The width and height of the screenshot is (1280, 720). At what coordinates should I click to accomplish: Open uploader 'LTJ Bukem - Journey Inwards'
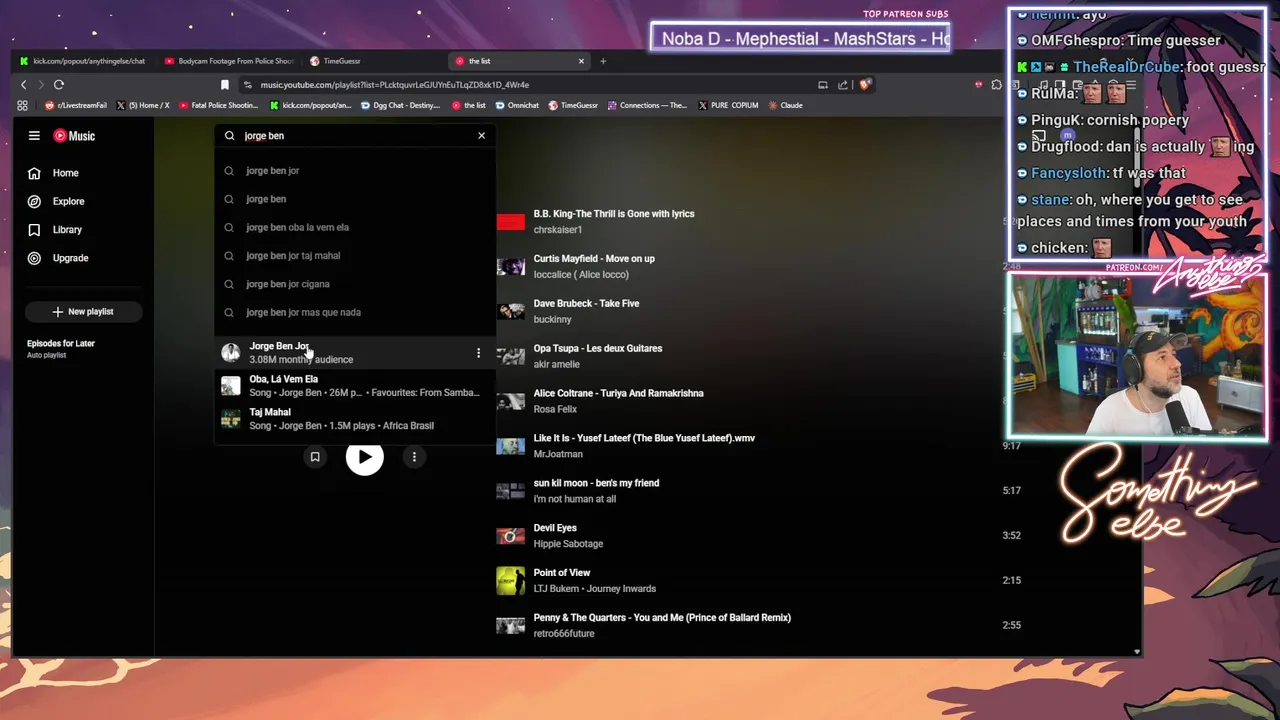pyautogui.click(x=594, y=589)
